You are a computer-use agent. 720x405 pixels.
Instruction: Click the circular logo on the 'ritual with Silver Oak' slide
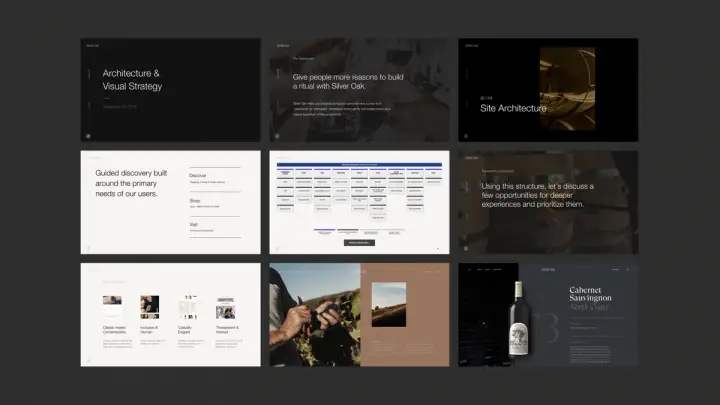coord(277,136)
